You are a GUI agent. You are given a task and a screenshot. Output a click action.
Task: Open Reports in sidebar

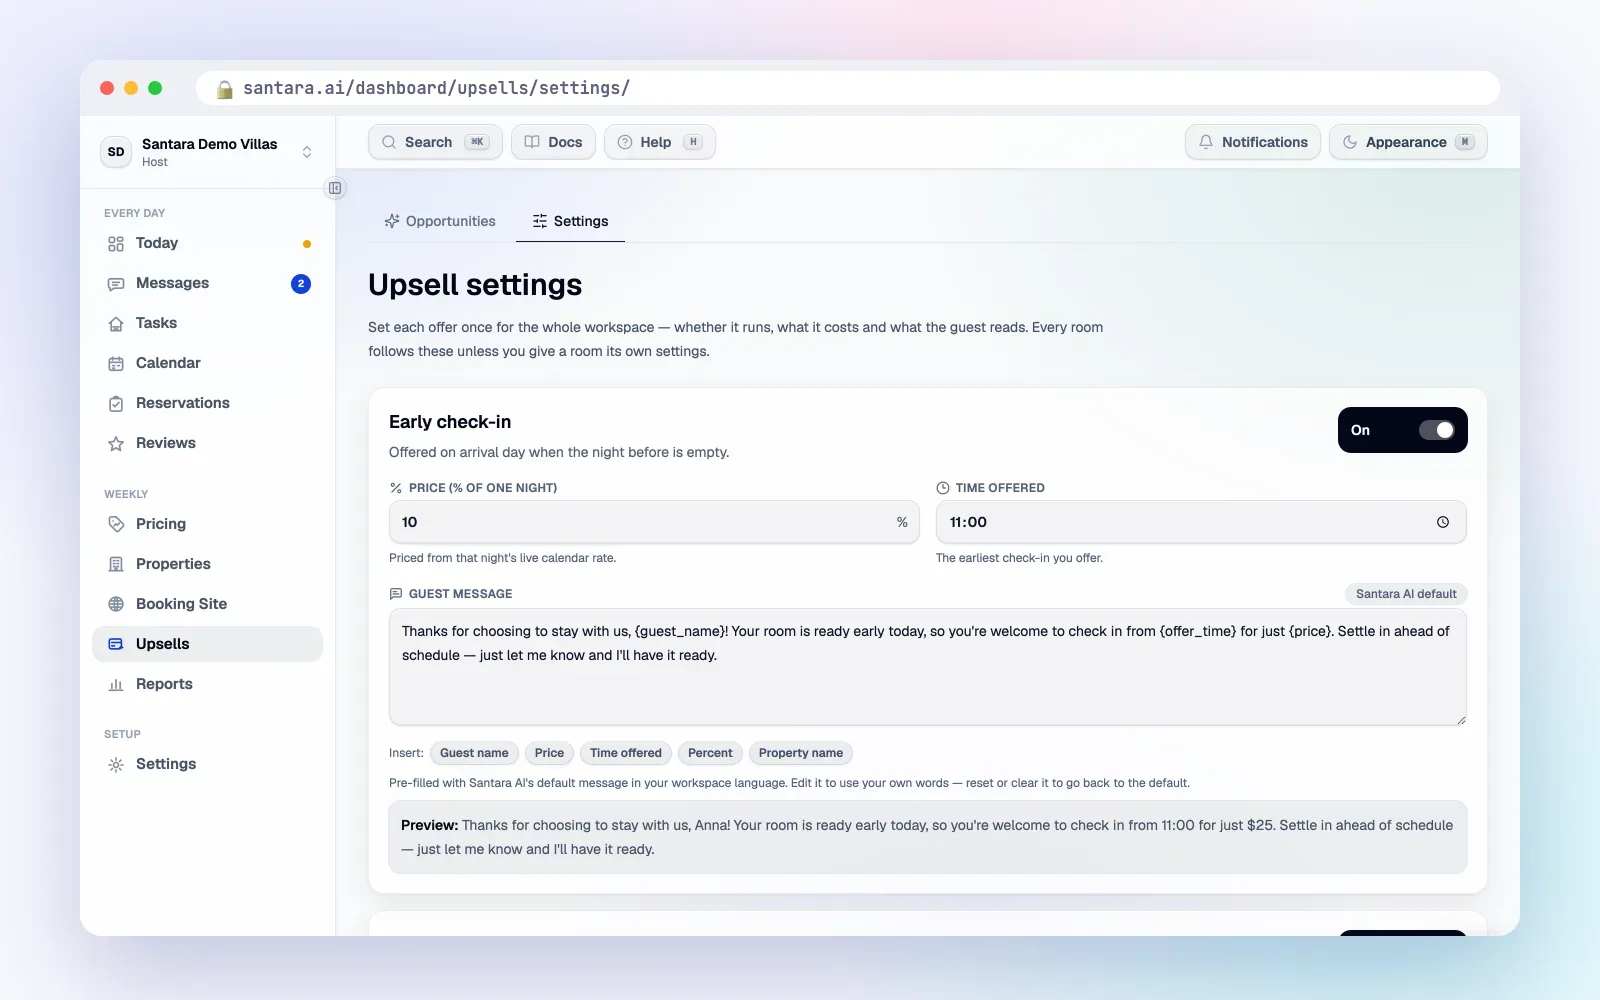click(208, 684)
